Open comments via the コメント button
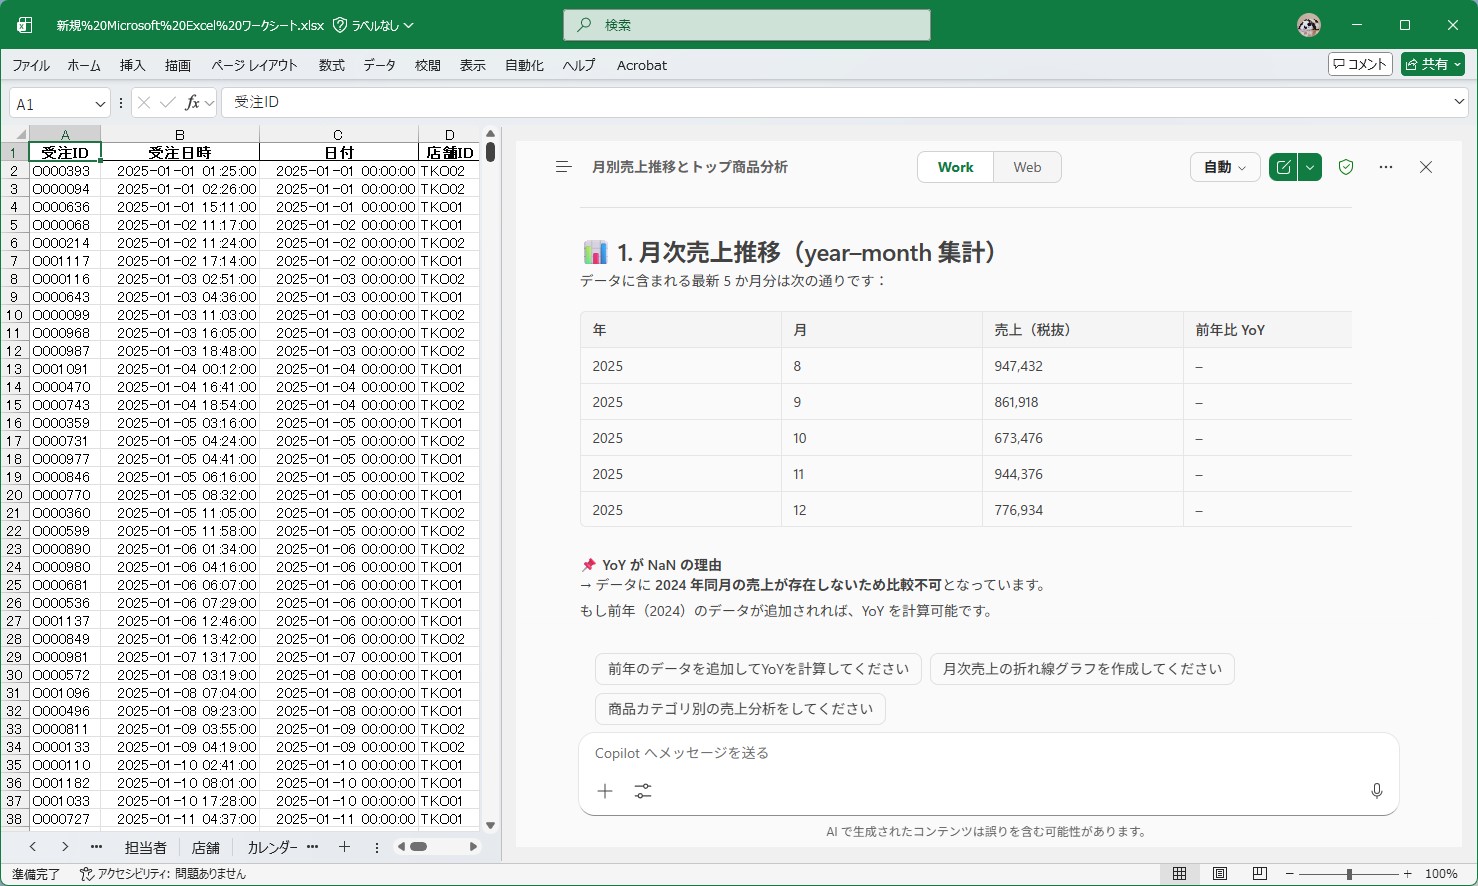Screen dimensions: 1478x886 [1359, 63]
